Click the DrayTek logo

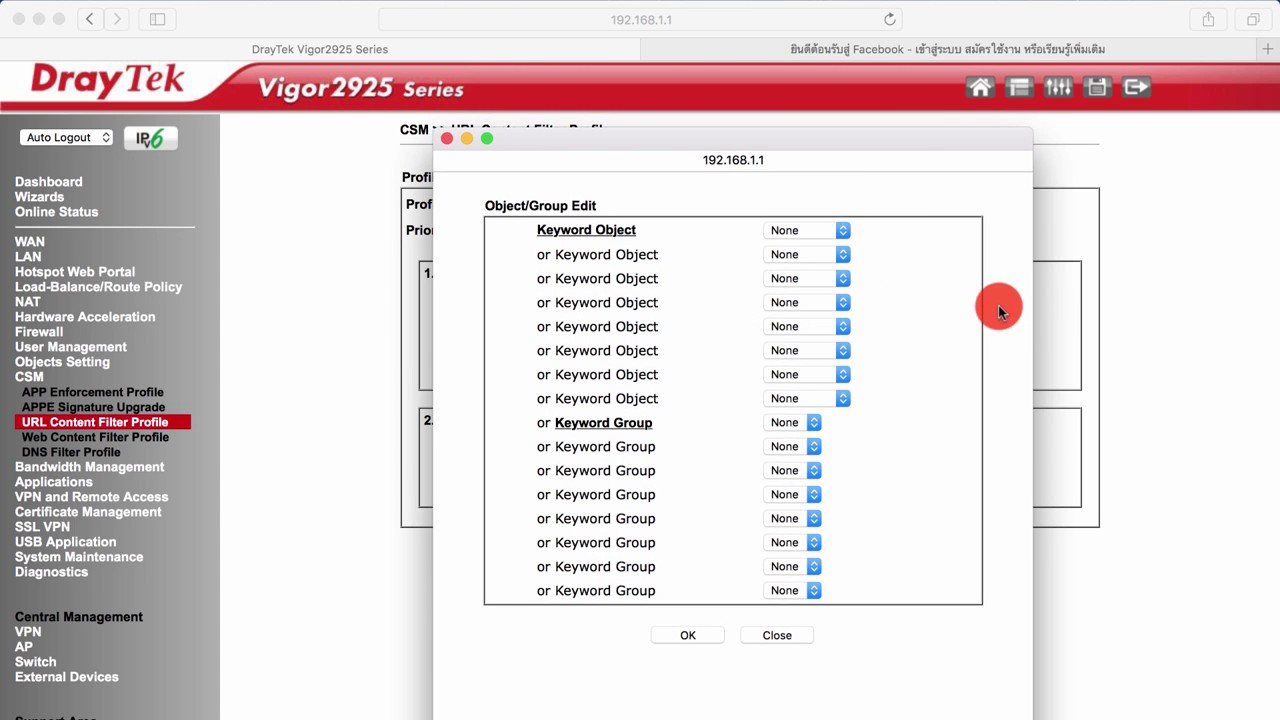pos(108,80)
